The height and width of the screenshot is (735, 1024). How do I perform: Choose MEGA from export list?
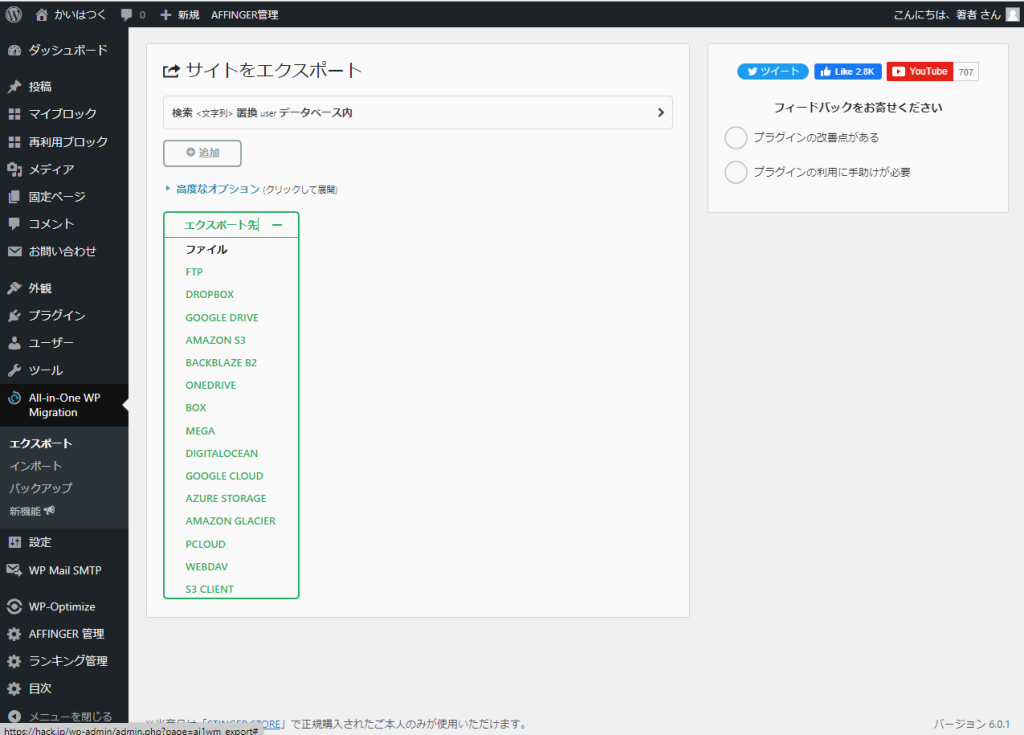(200, 431)
